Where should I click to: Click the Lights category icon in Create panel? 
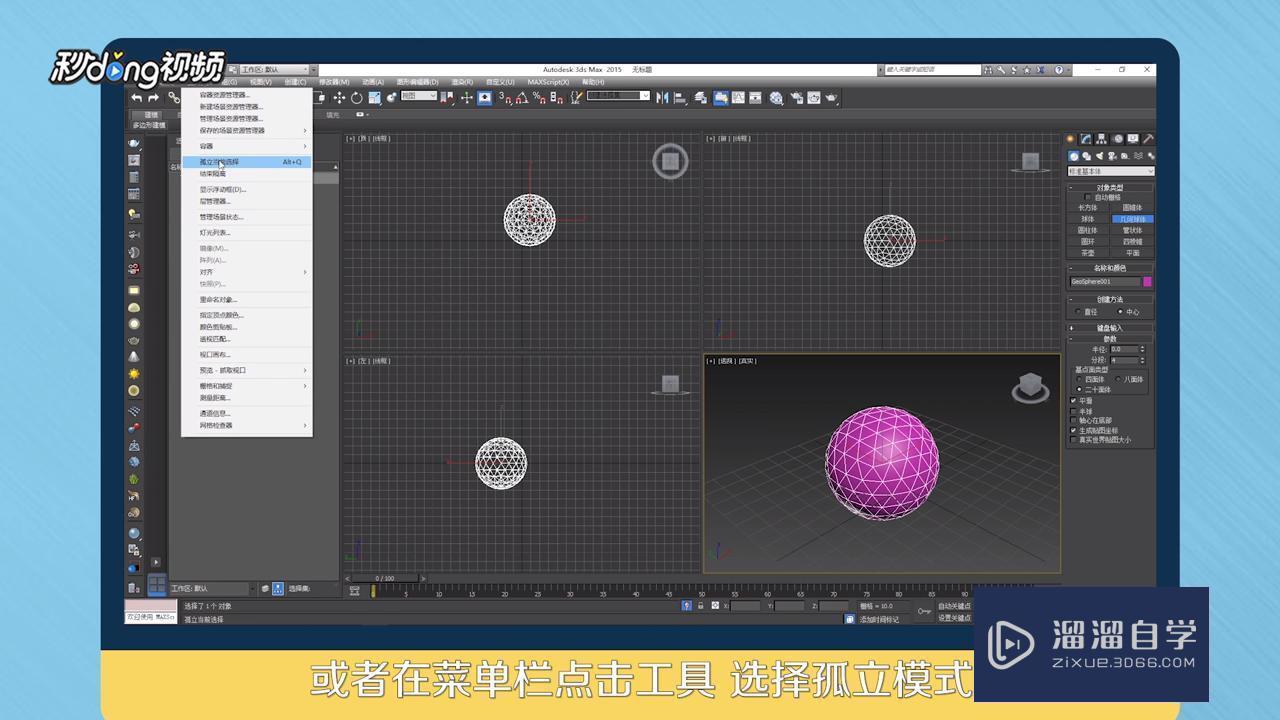[x=1100, y=155]
